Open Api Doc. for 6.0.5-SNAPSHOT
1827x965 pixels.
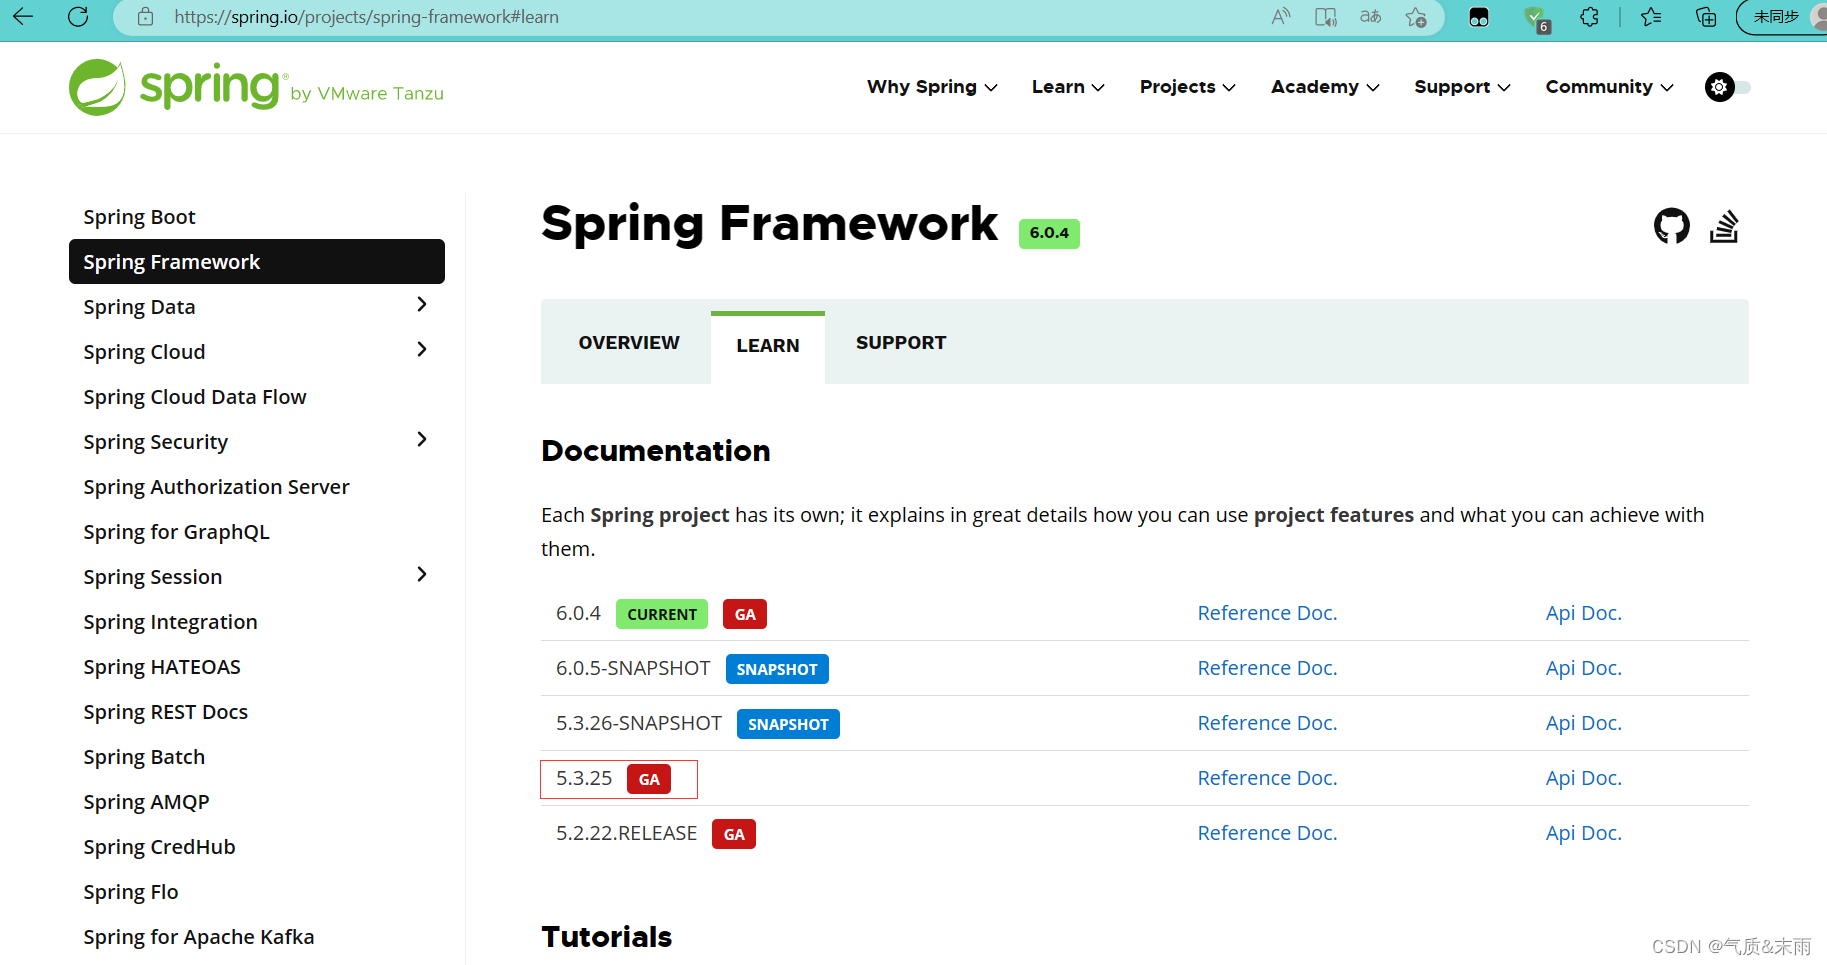tap(1584, 668)
